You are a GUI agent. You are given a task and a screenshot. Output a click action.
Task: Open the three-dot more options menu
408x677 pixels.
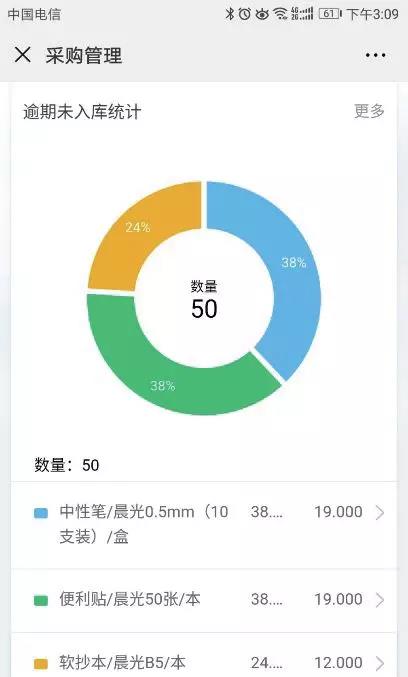[375, 55]
